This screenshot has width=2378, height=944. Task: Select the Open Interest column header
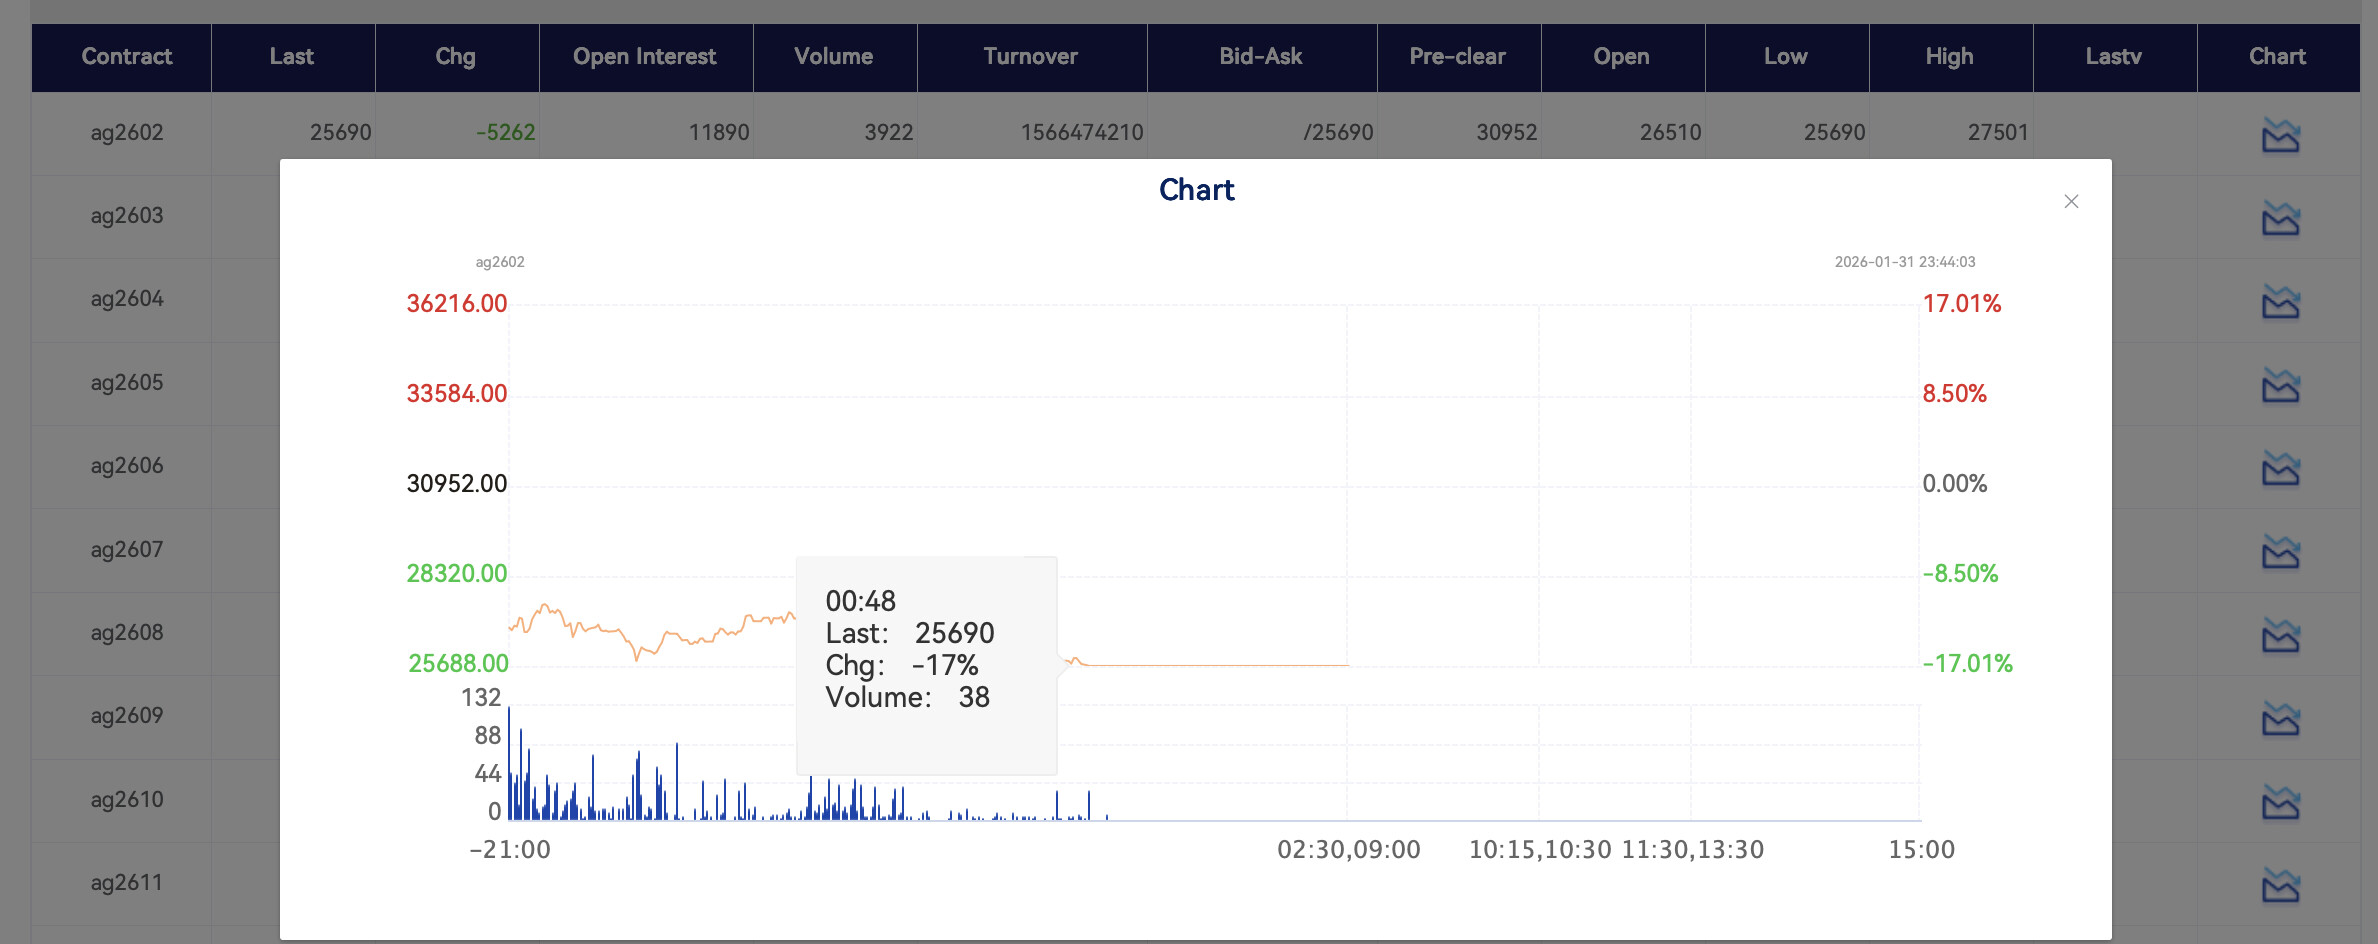[644, 57]
